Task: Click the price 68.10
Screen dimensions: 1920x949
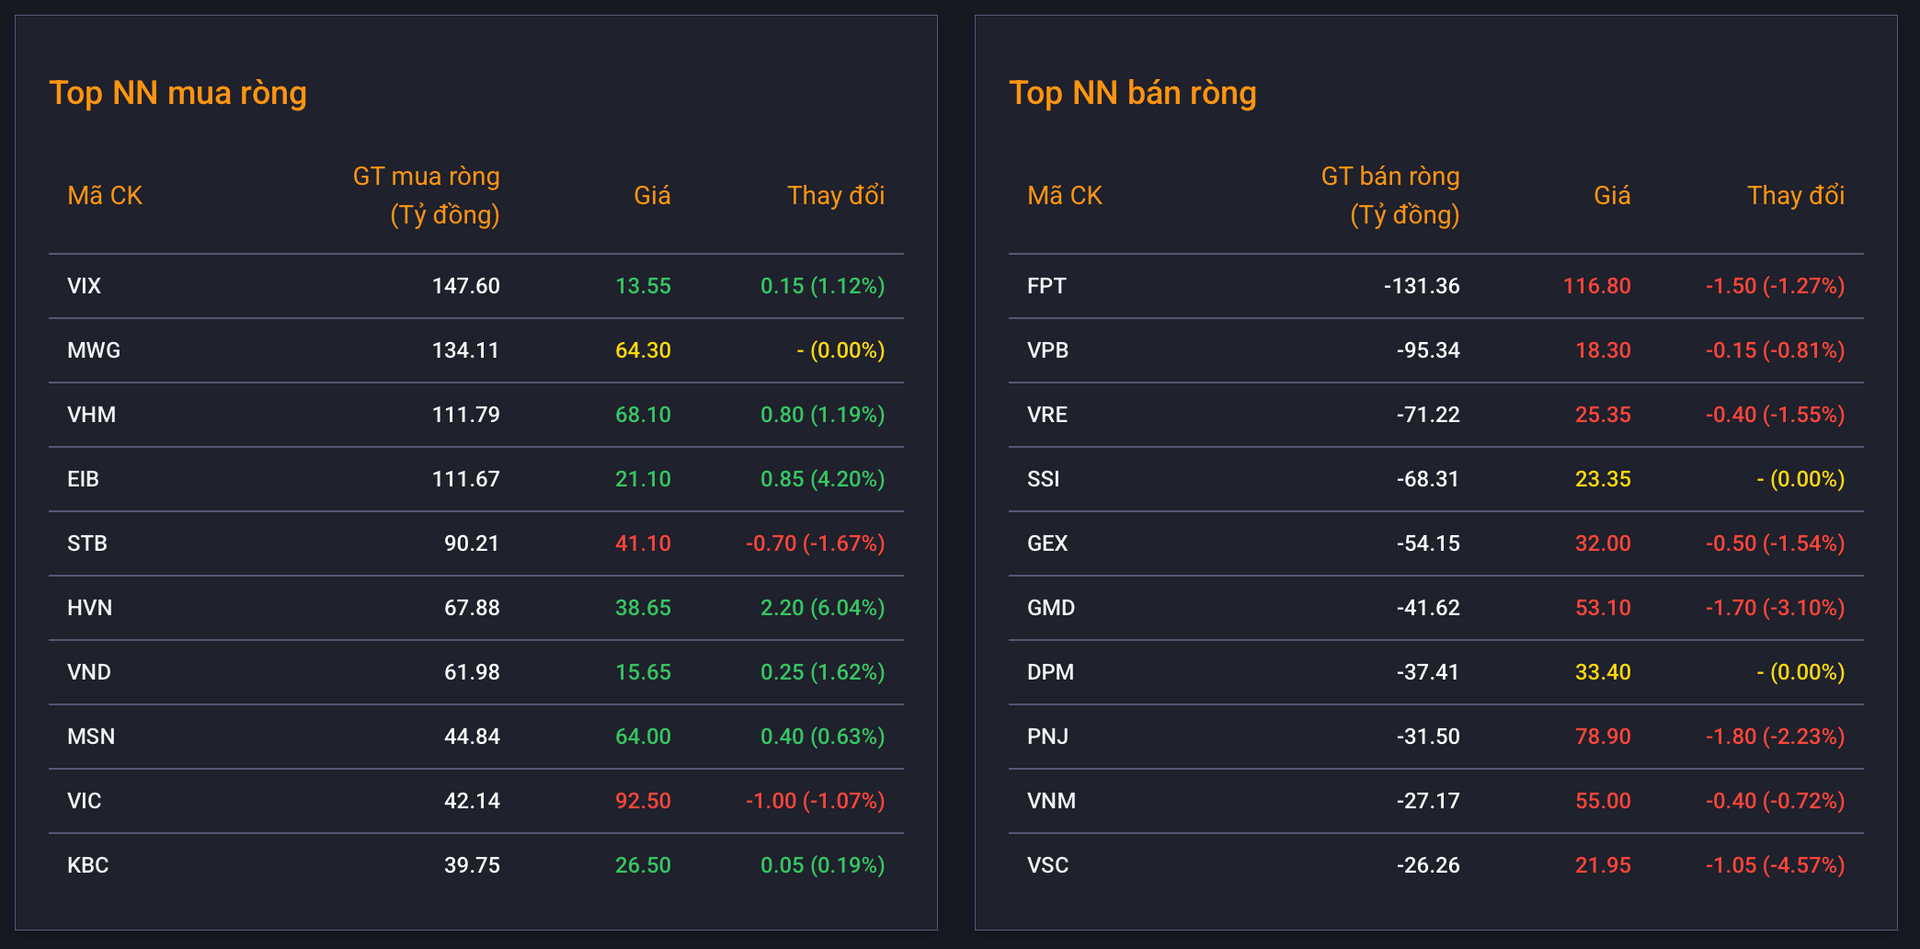Action: click(x=643, y=414)
